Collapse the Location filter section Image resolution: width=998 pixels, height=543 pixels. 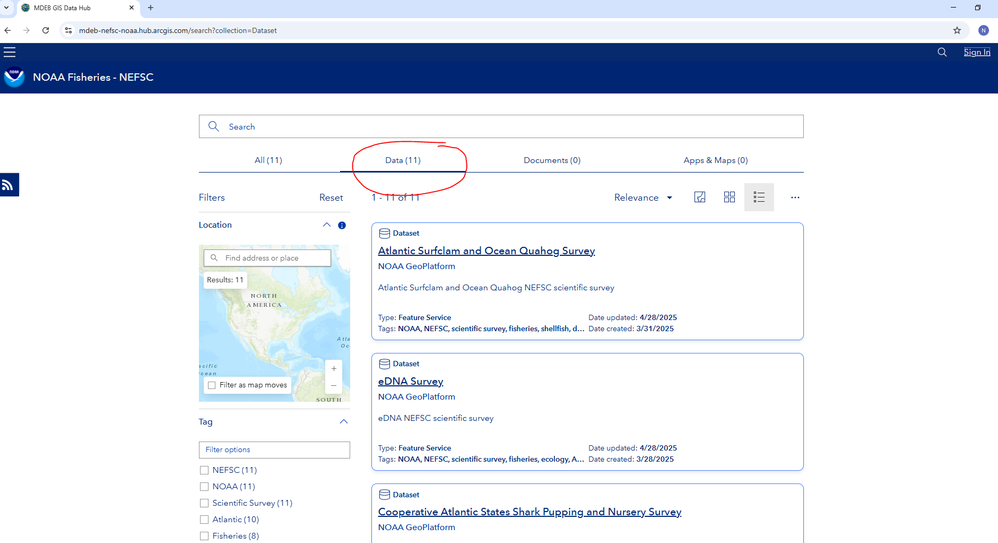pyautogui.click(x=327, y=225)
